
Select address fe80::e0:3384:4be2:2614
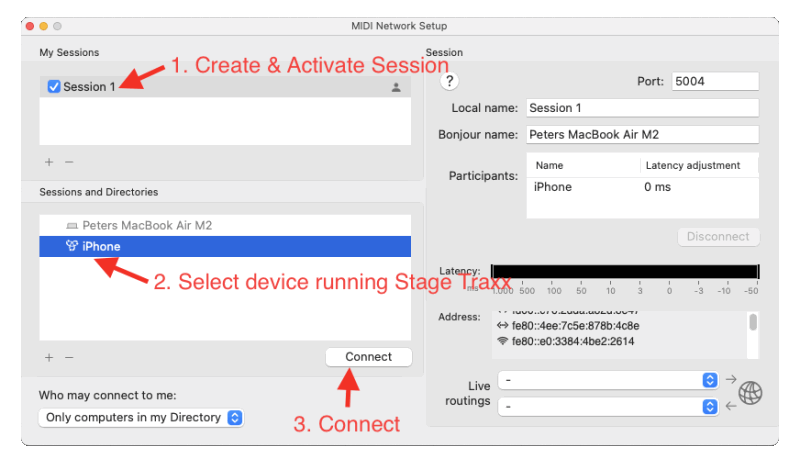pos(572,341)
